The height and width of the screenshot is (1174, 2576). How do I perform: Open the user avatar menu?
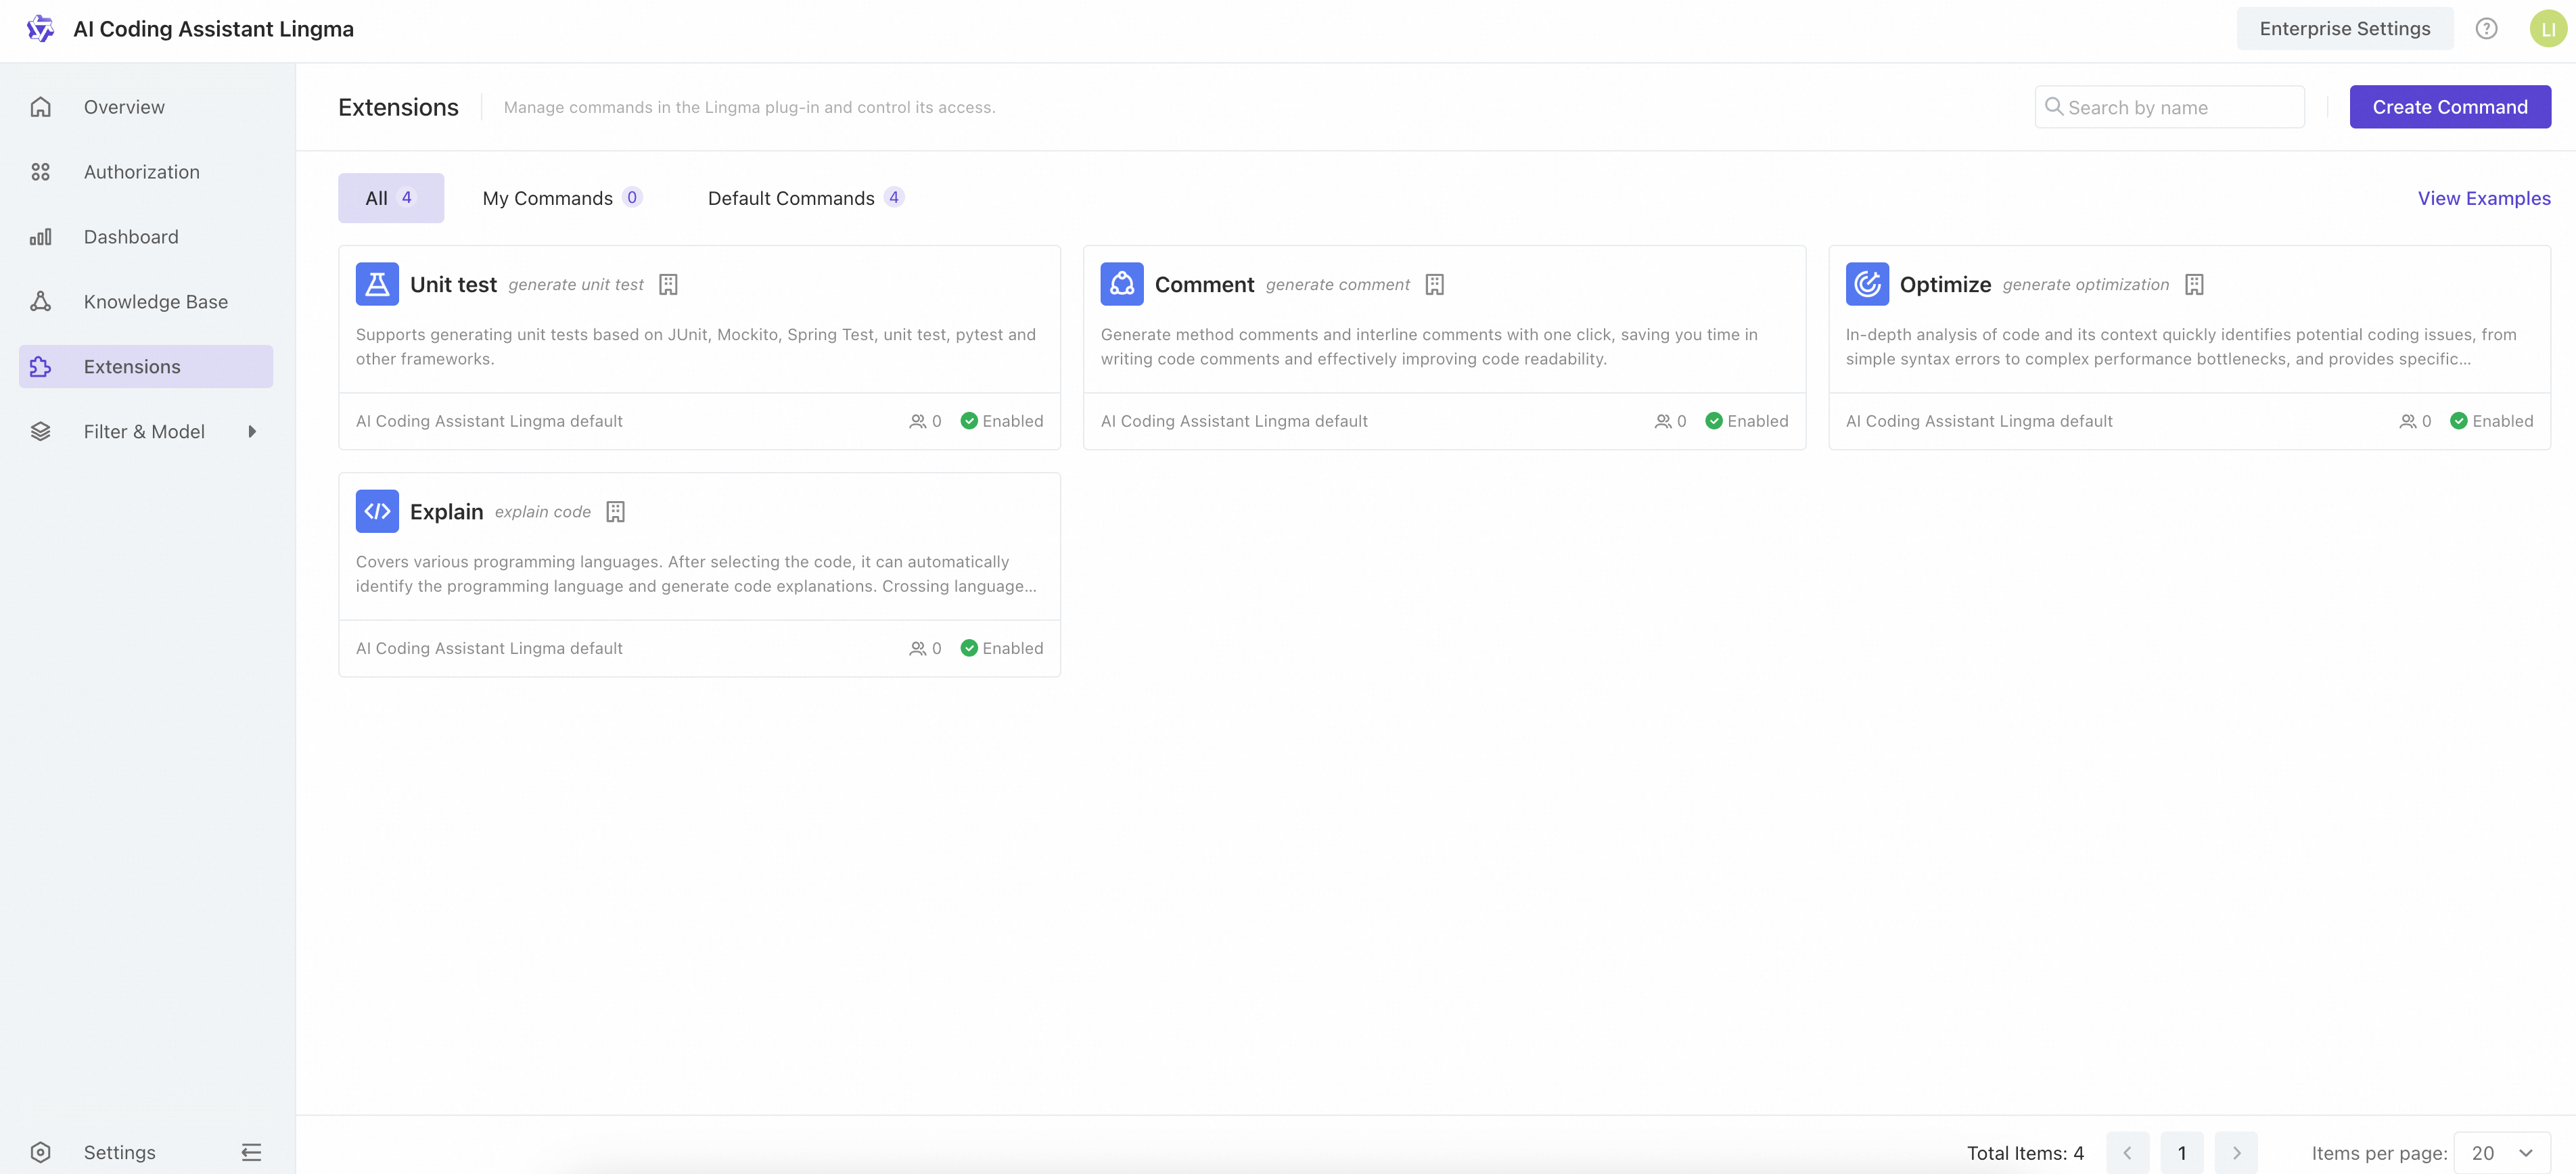tap(2548, 29)
